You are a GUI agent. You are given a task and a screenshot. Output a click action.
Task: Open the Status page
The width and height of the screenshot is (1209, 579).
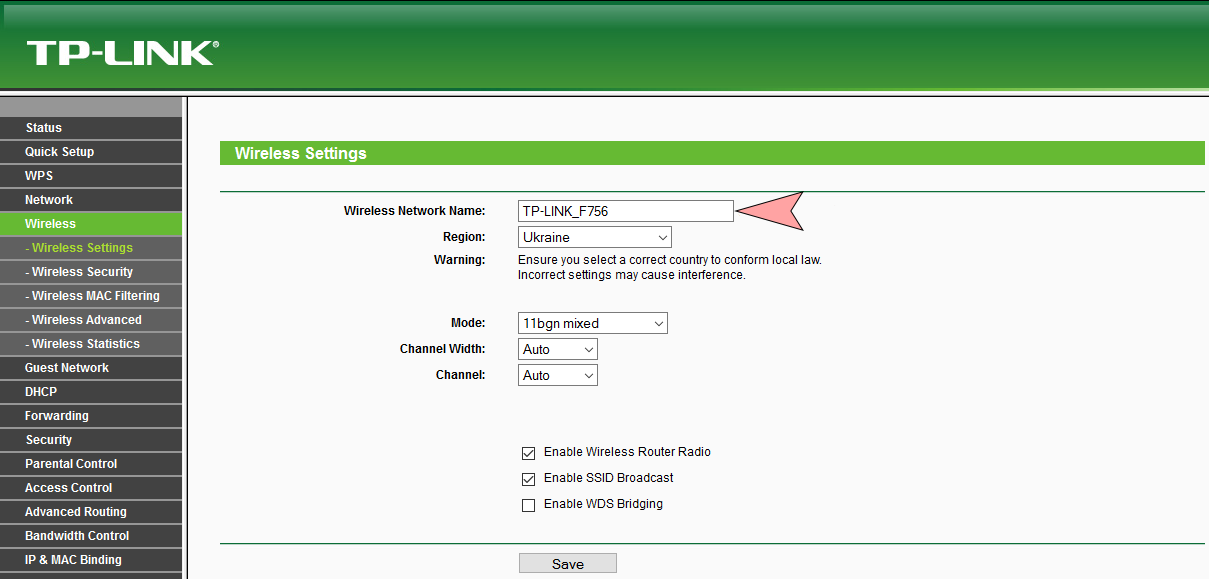(x=43, y=128)
